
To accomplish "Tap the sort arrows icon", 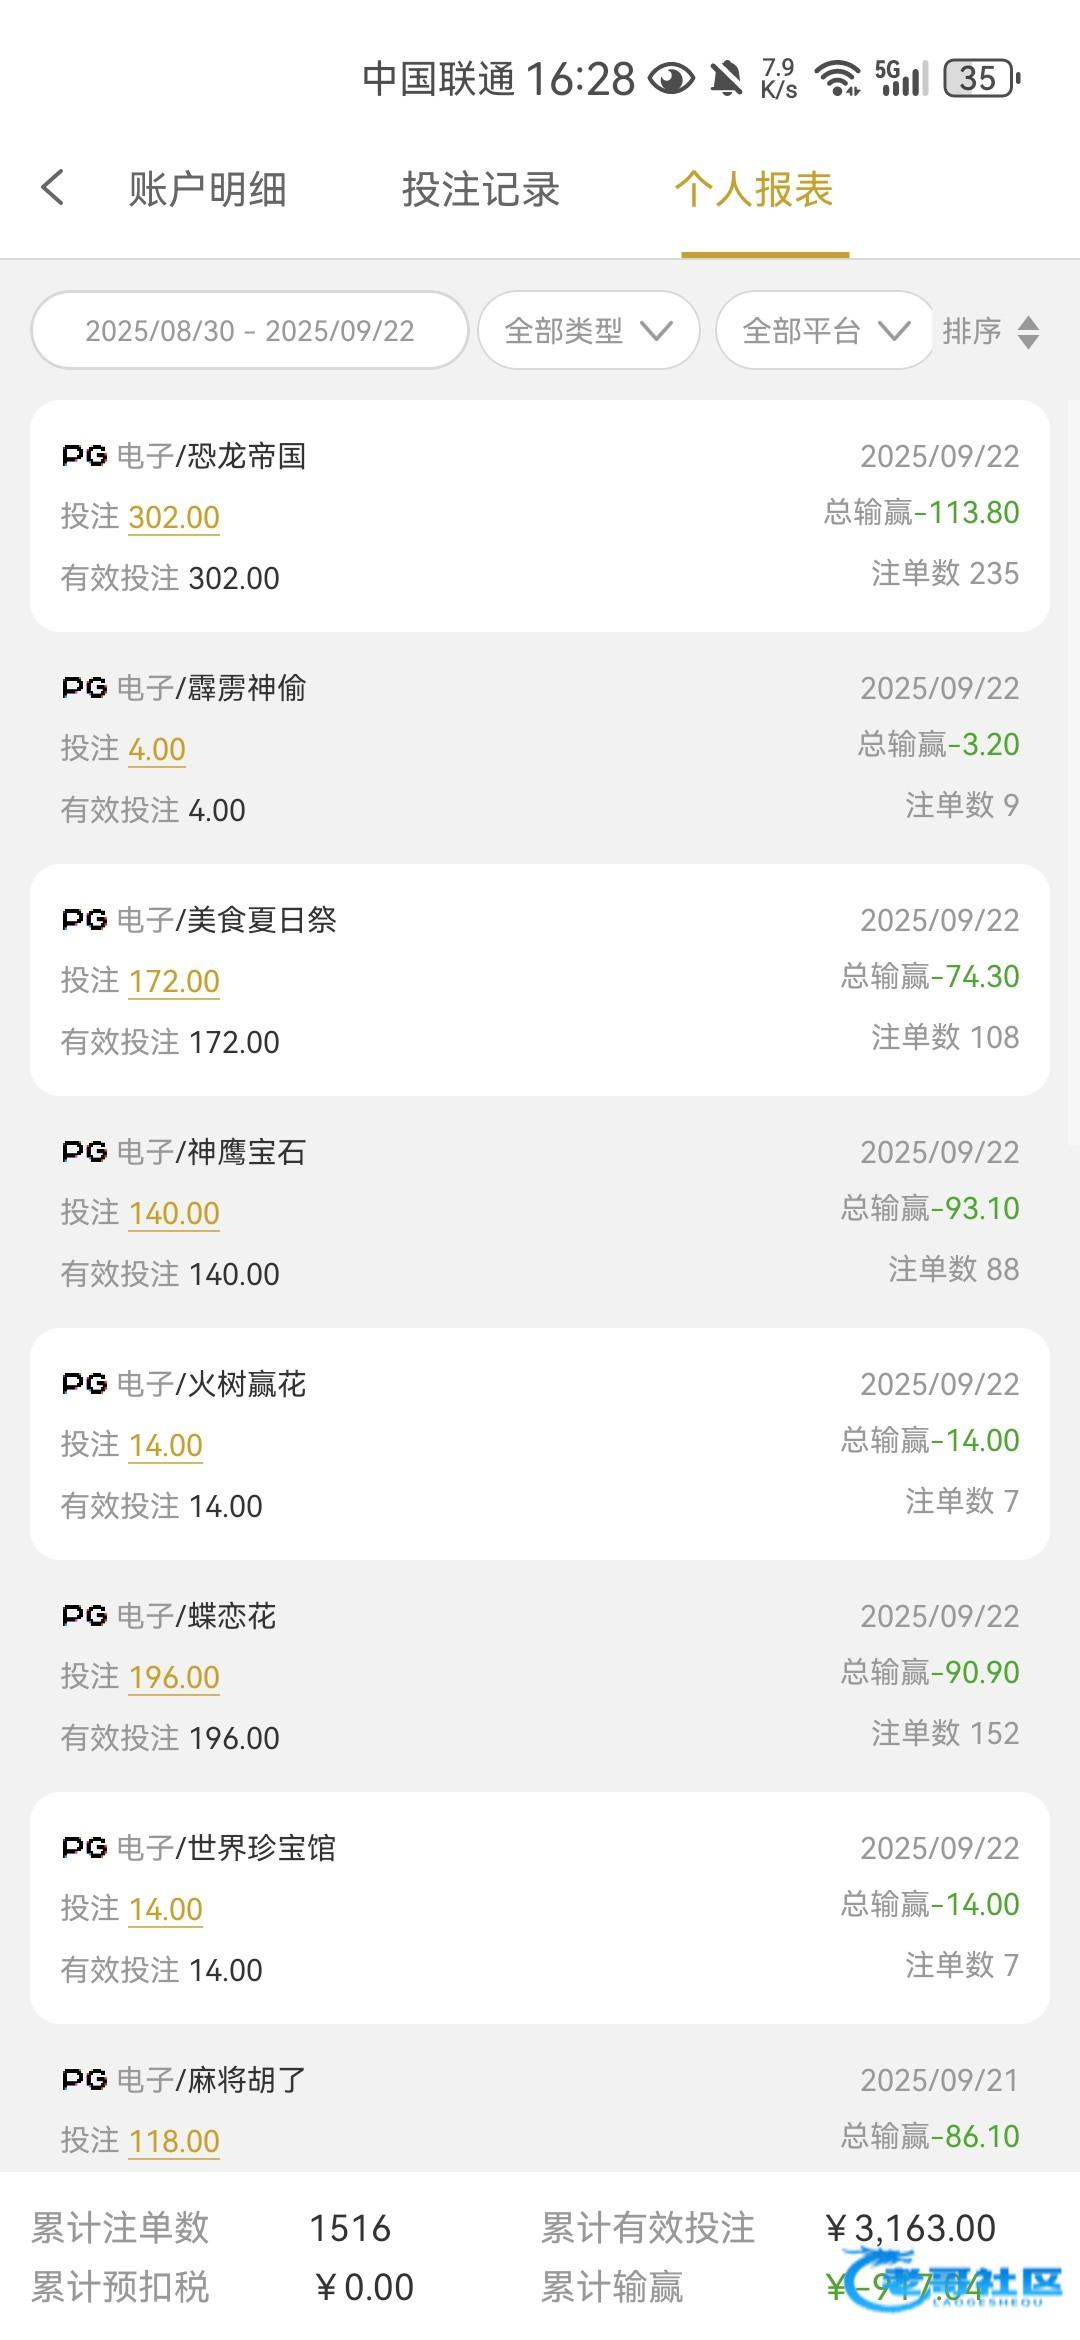I will click(x=1028, y=332).
